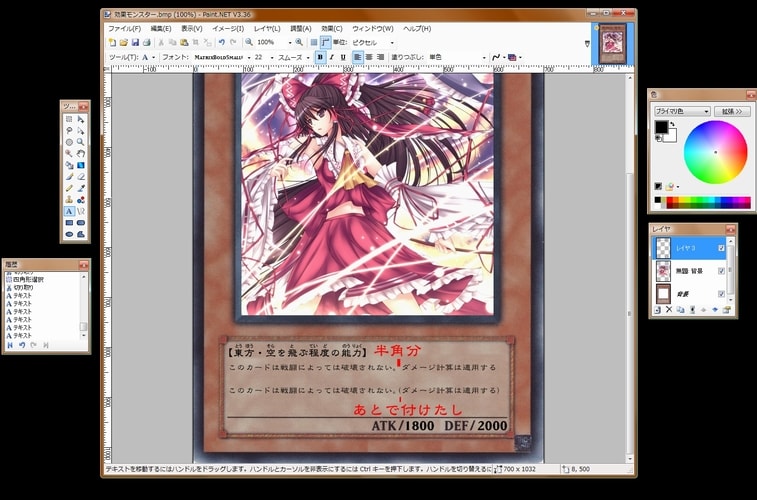This screenshot has height=500, width=757.
Task: Open the ツール(T) tool chooser dropdown
Action: click(154, 57)
